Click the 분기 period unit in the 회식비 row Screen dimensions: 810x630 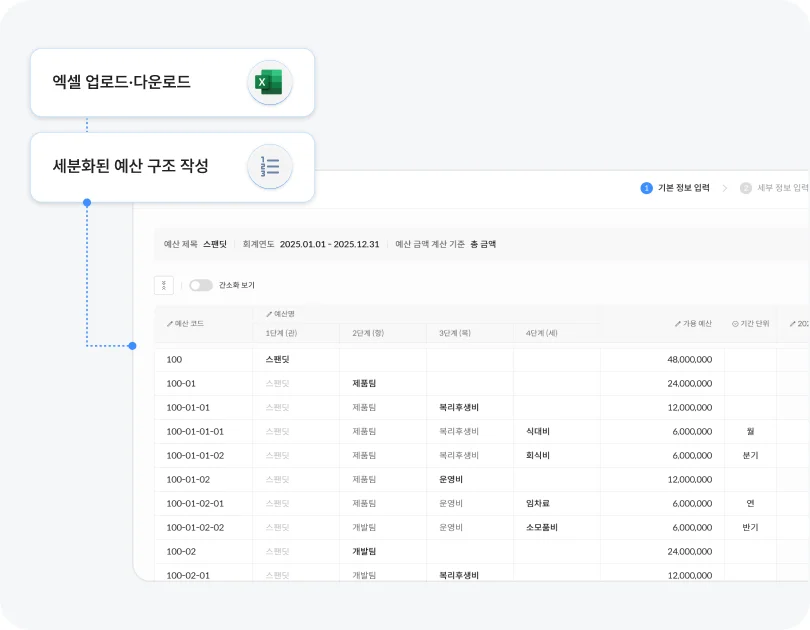click(x=750, y=455)
